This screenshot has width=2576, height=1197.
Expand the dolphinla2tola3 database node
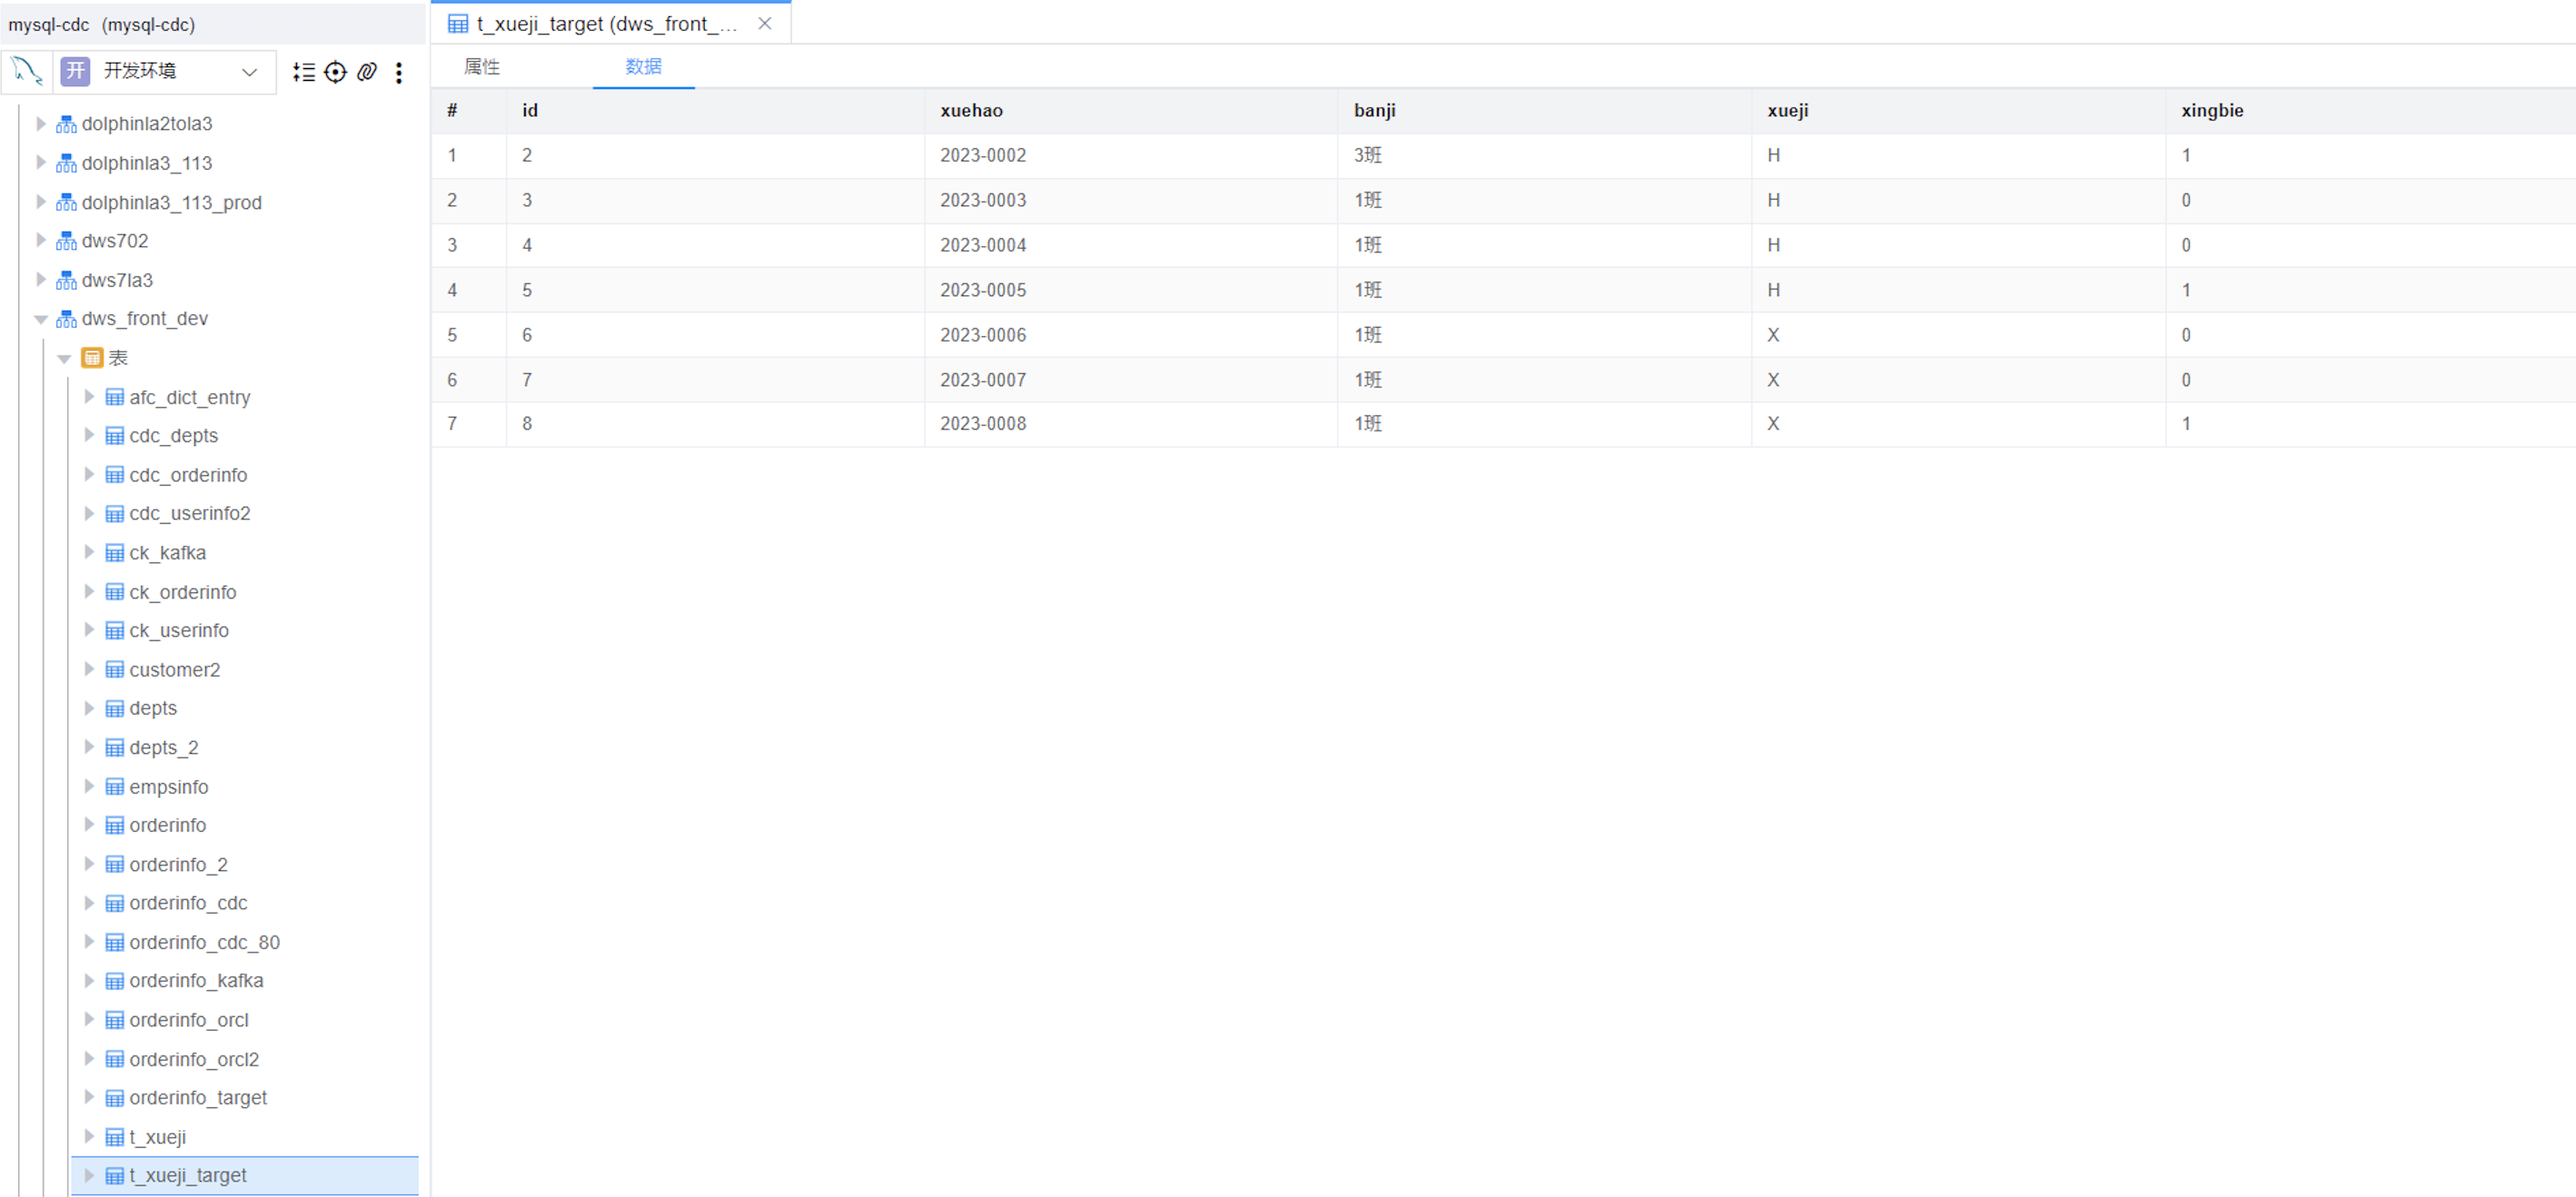41,124
